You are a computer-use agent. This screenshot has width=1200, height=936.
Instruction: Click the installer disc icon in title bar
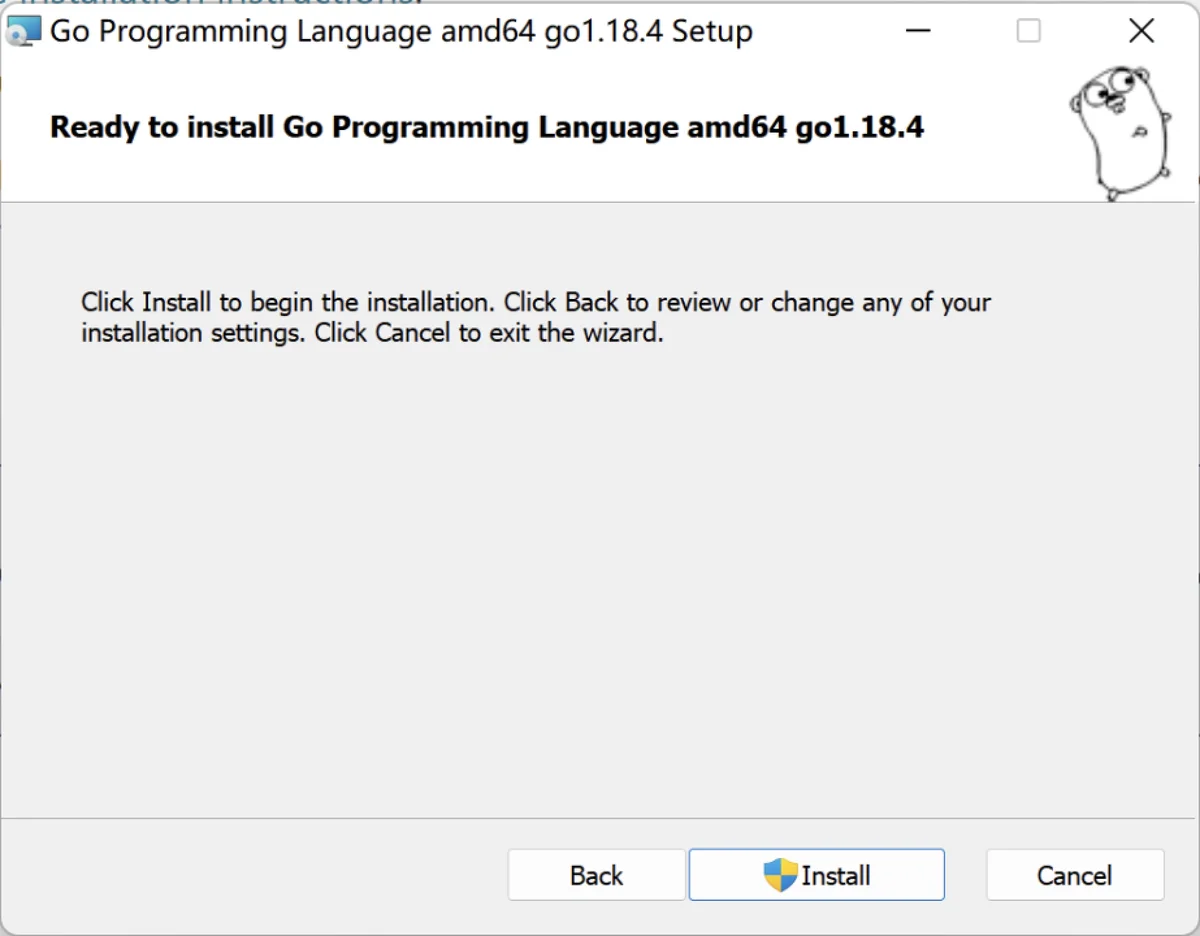23,32
